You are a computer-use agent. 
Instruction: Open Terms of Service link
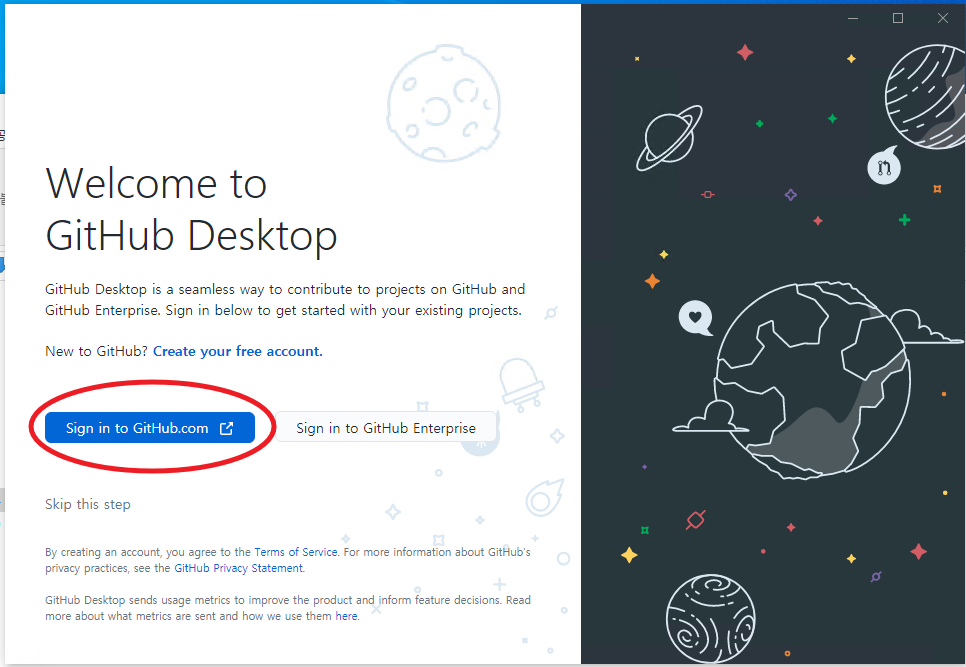coord(296,552)
